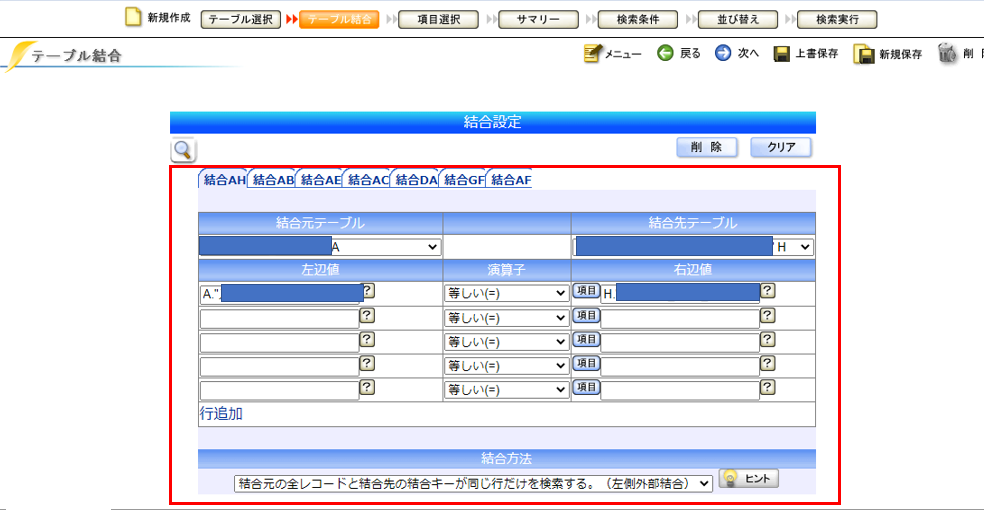This screenshot has width=984, height=510.
Task: Click the third row 項目 button
Action: (586, 339)
